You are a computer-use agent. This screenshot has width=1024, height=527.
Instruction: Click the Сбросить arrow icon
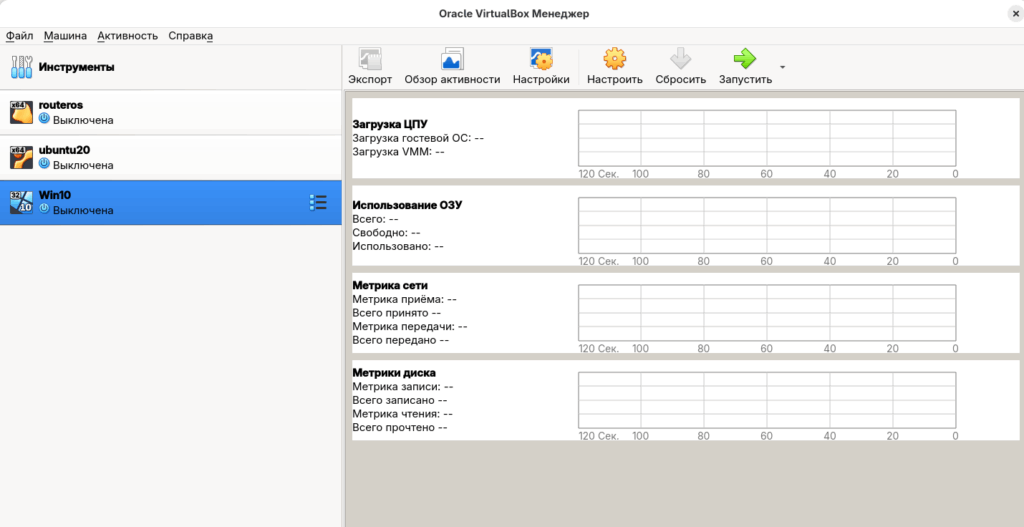click(680, 59)
